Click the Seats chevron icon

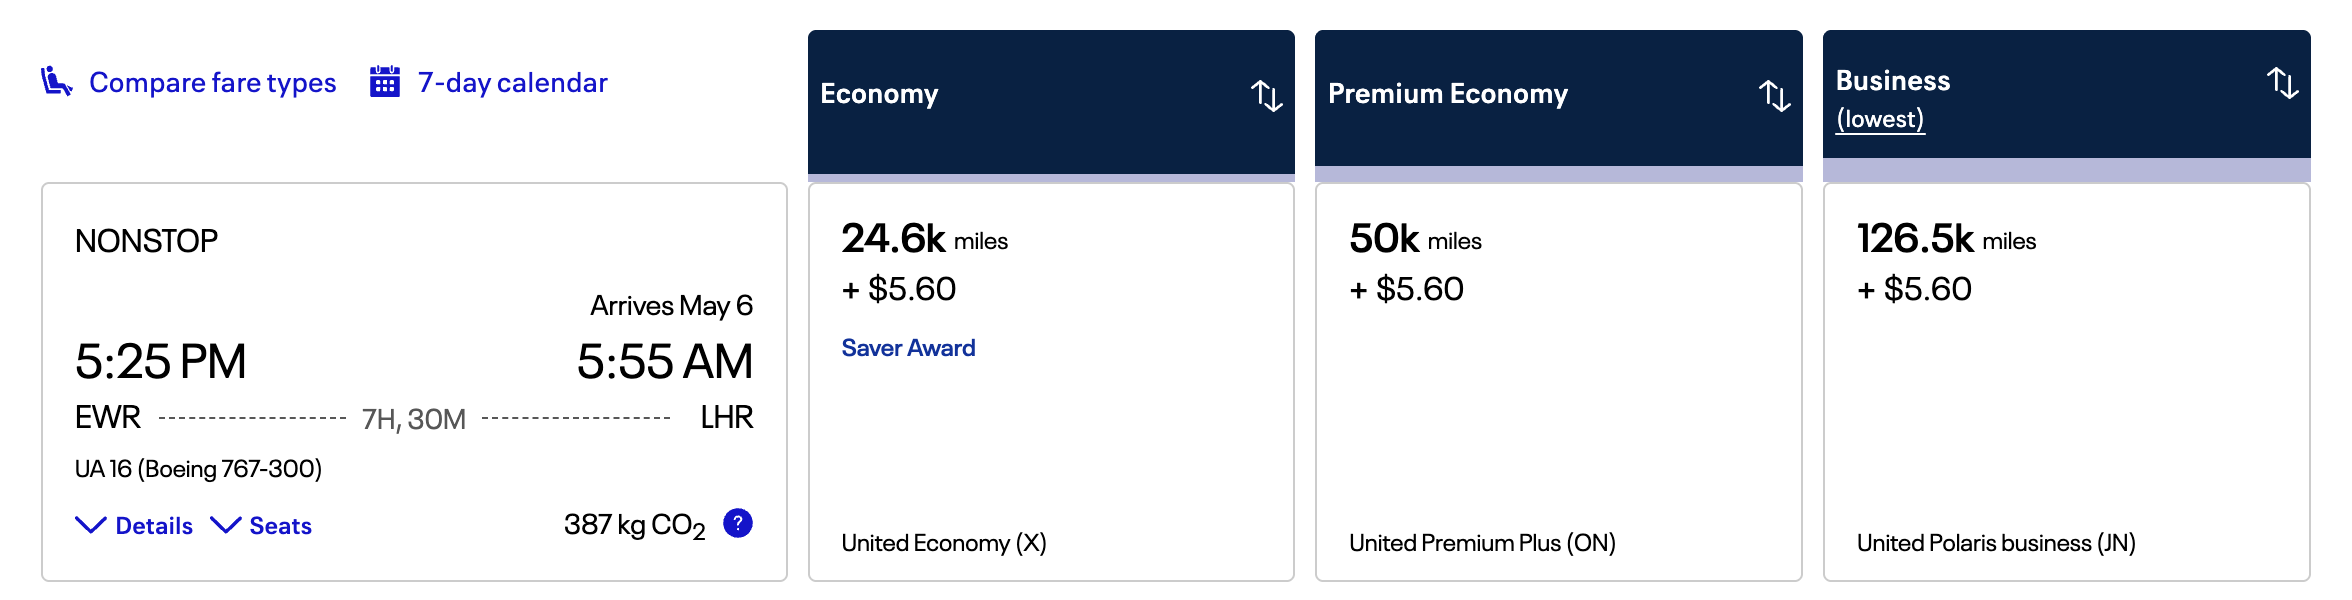pos(226,525)
